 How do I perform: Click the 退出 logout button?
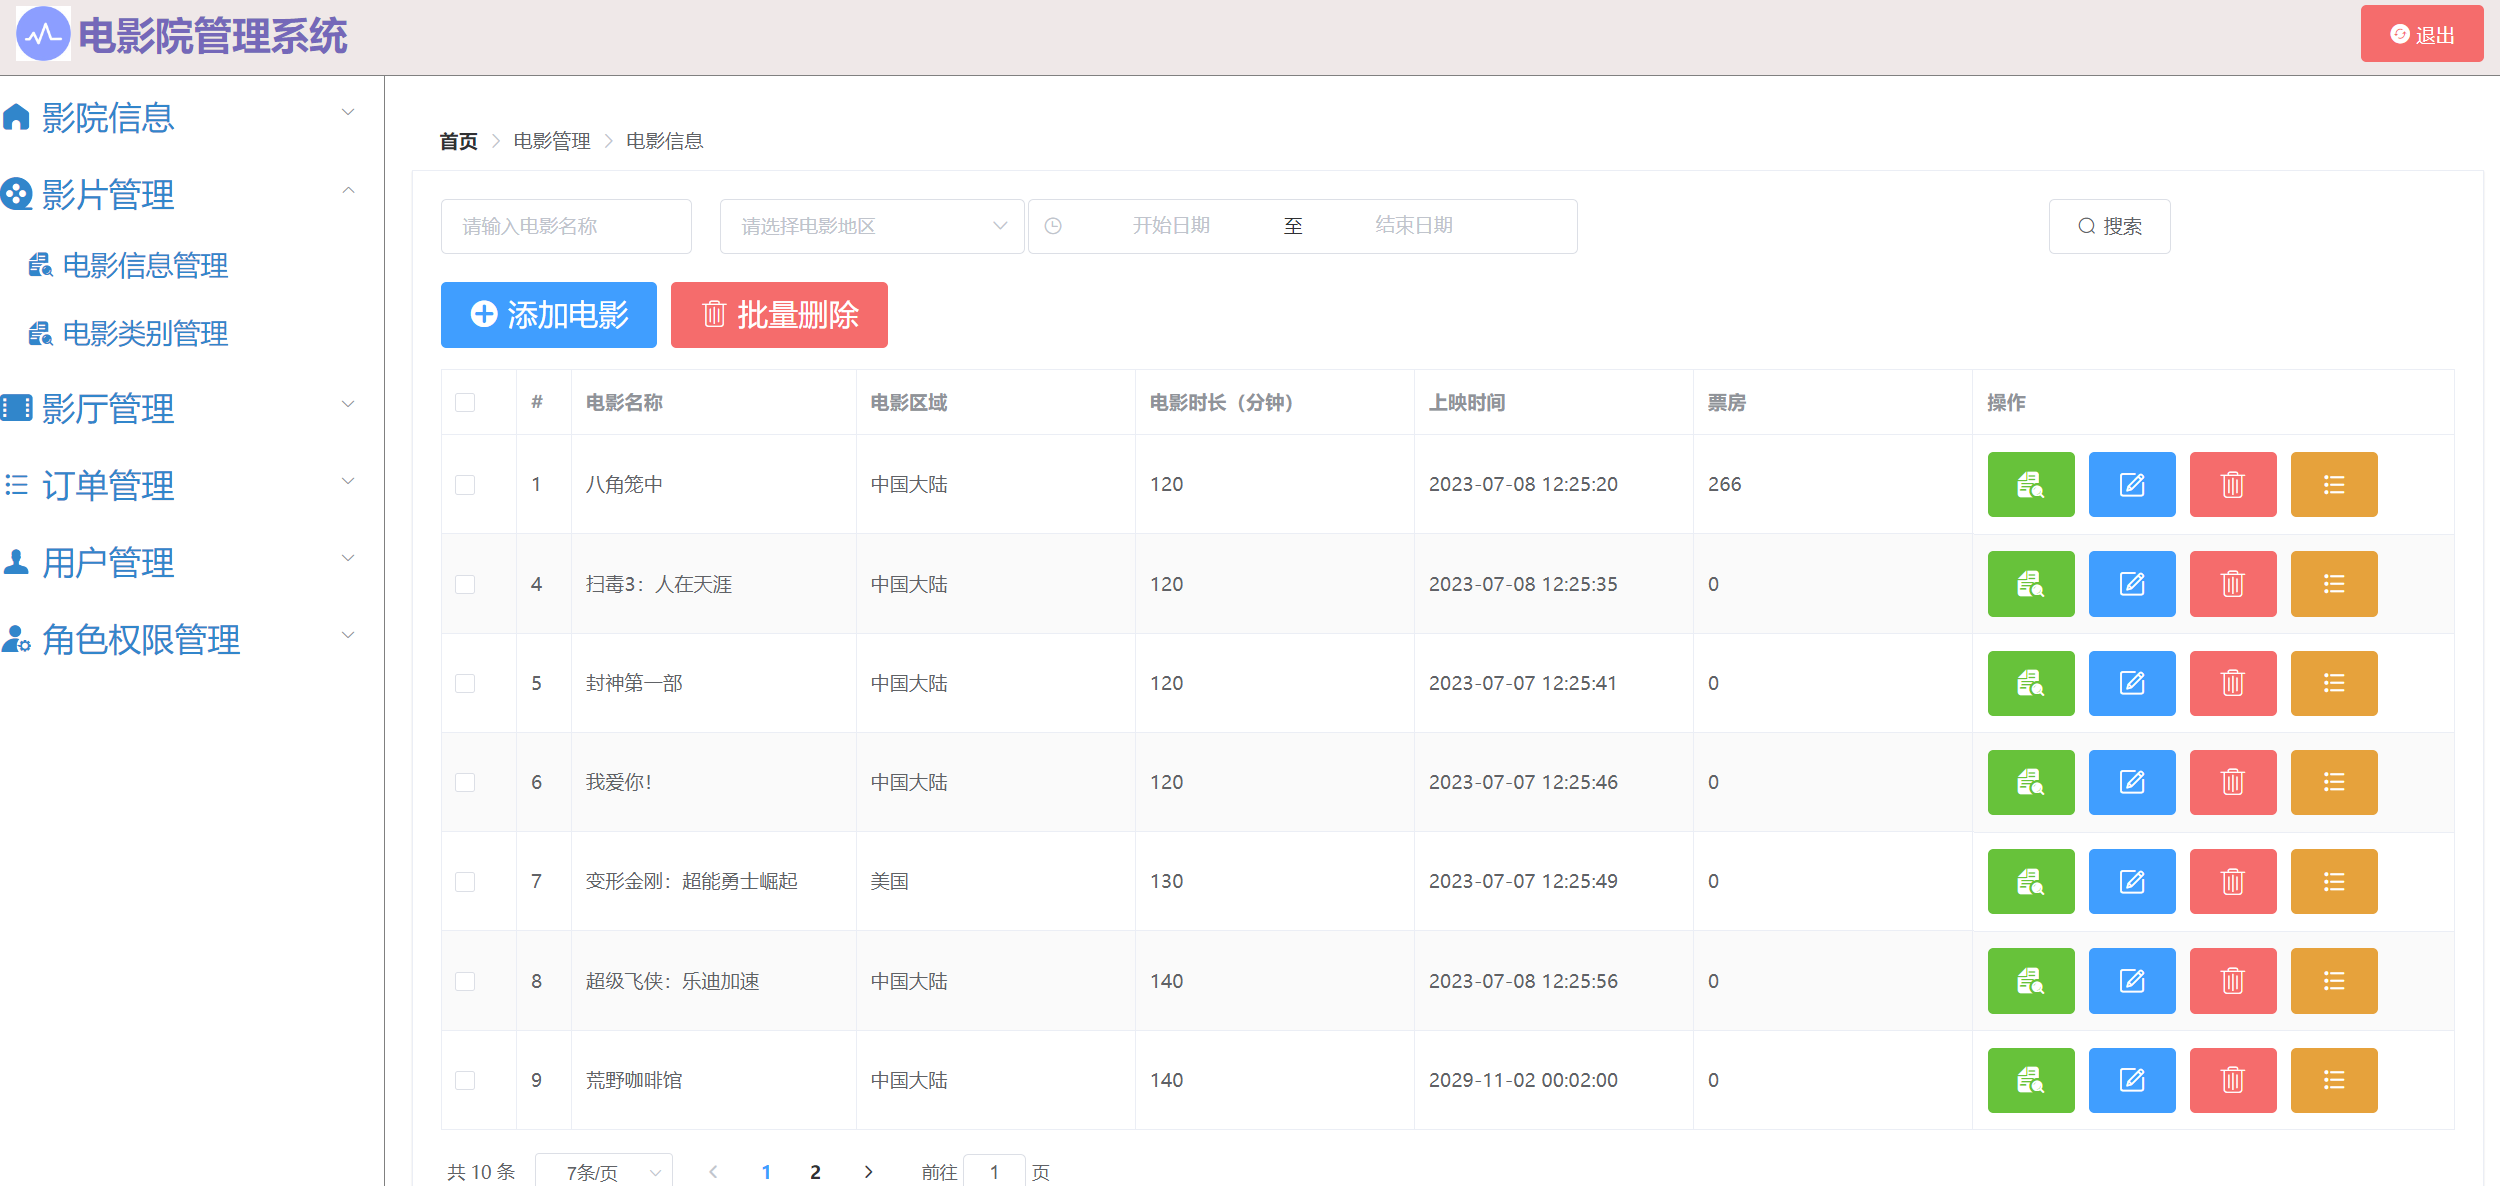[2421, 33]
